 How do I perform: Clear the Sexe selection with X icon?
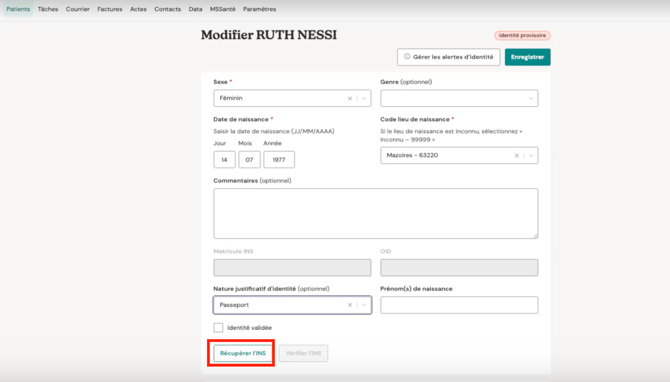(x=350, y=98)
